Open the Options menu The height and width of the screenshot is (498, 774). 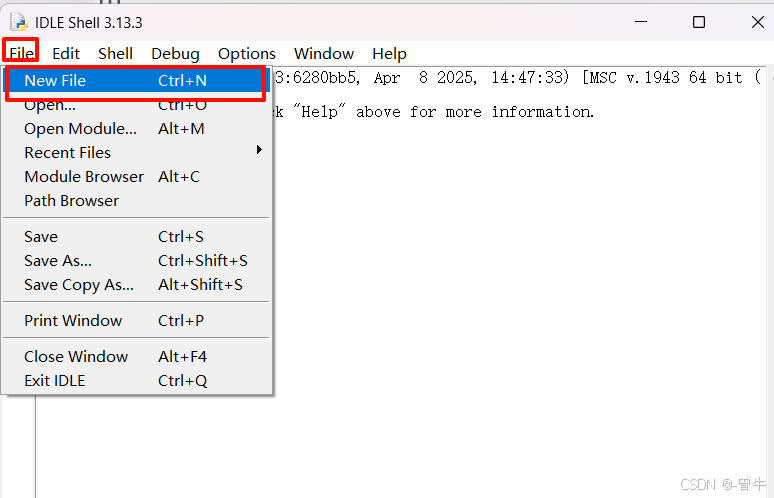[x=246, y=54]
